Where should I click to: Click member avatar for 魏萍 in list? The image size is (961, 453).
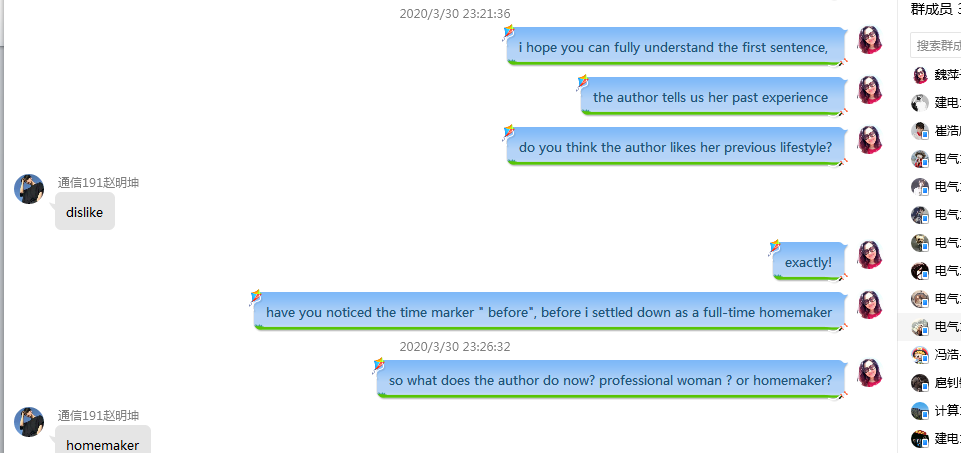[920, 75]
